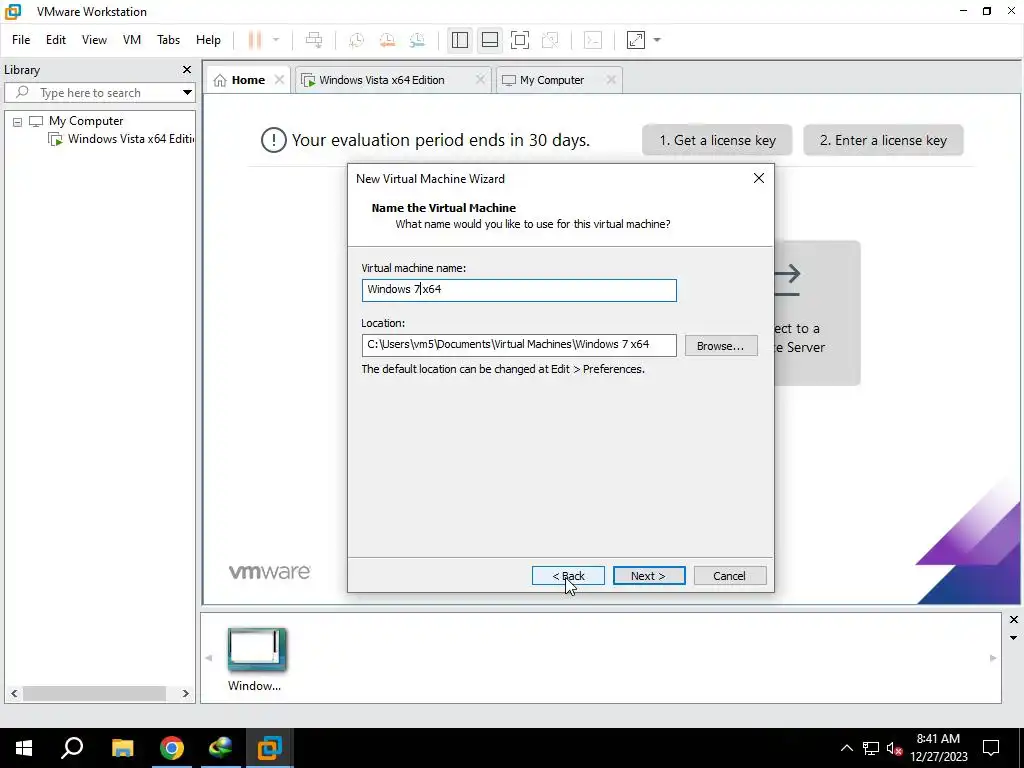Collapse the My Computer tree node
This screenshot has height=768, width=1024.
click(x=18, y=121)
